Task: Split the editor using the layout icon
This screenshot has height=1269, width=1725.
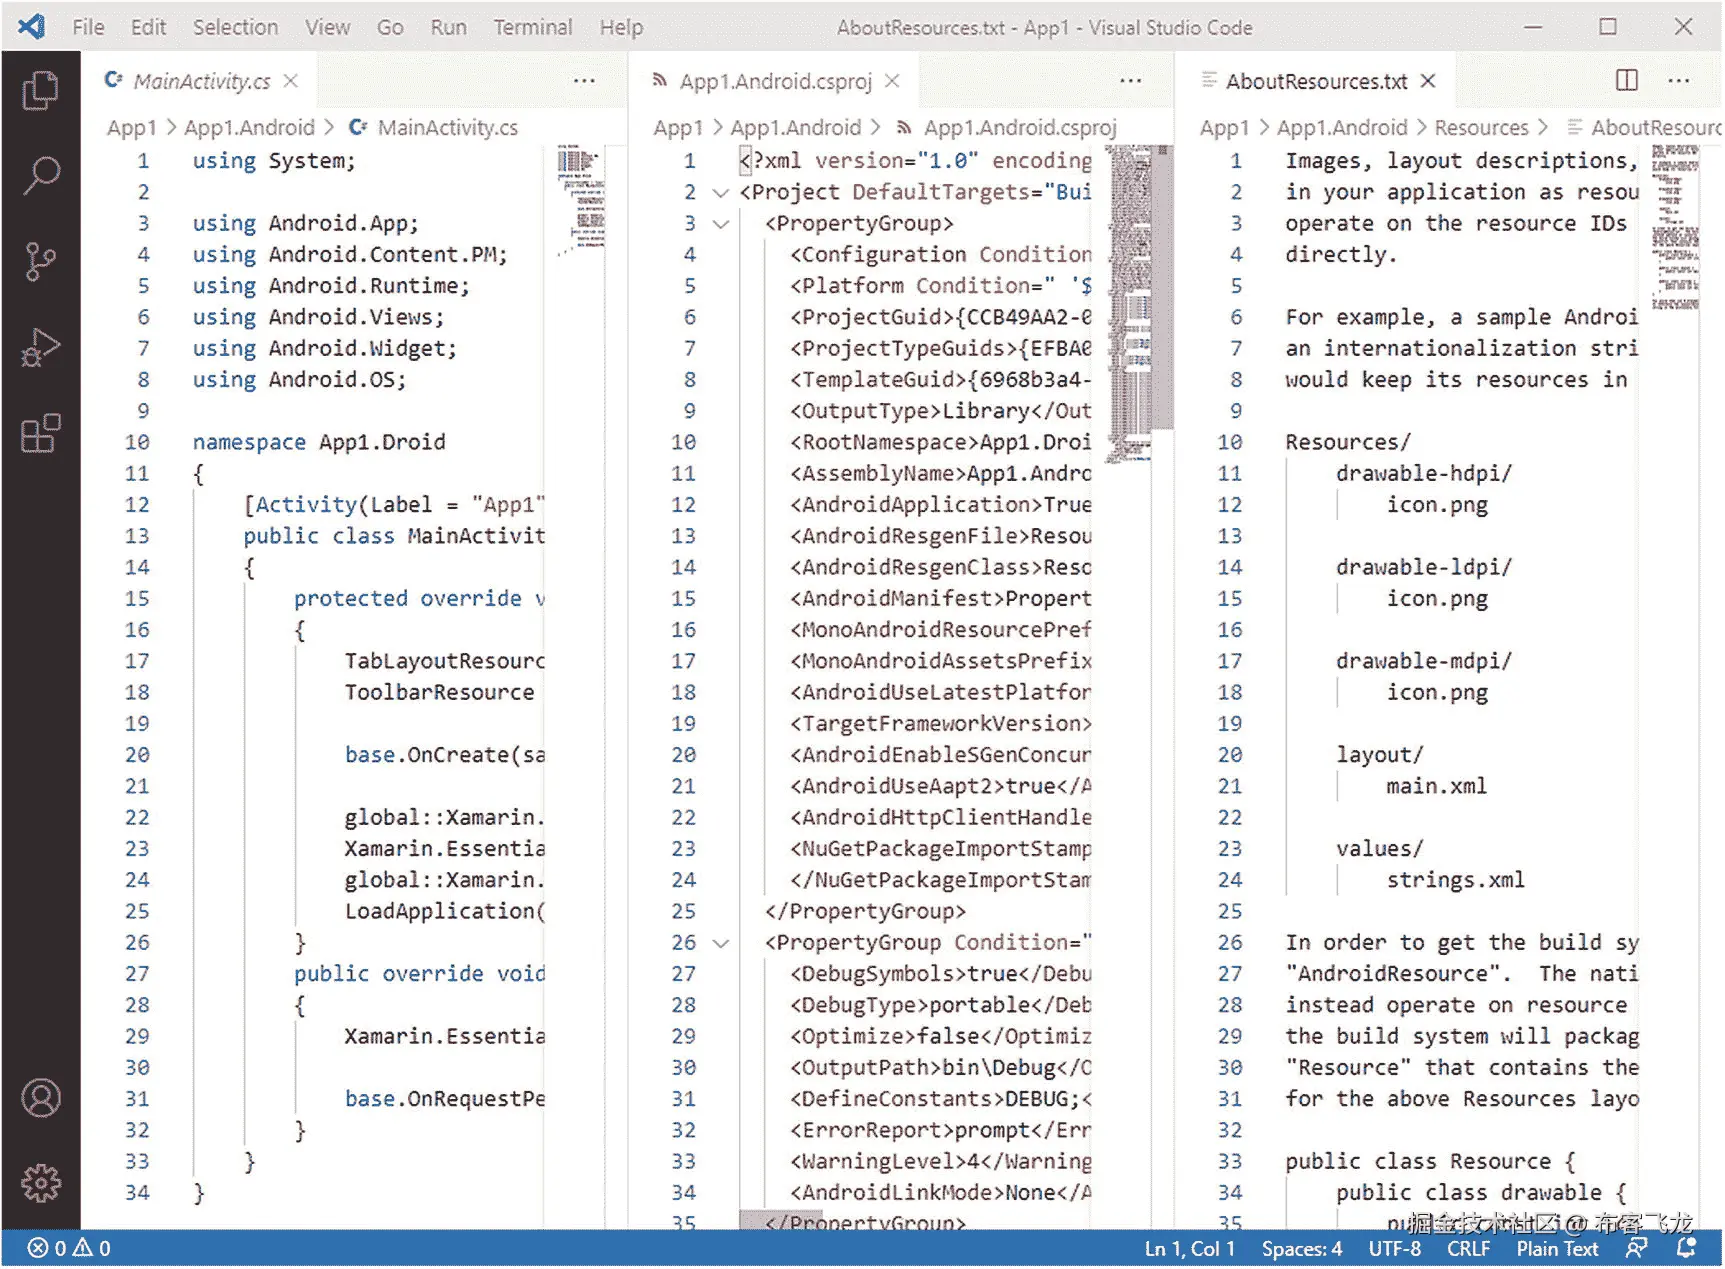Action: (x=1626, y=80)
